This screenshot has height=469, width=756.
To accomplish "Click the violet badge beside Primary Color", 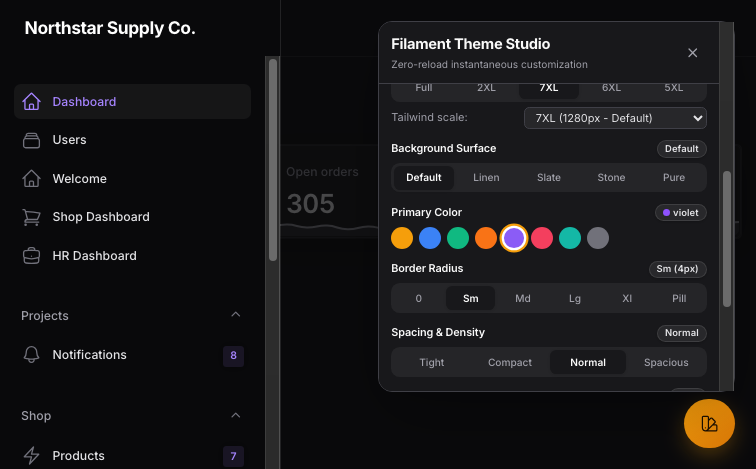I will [681, 213].
